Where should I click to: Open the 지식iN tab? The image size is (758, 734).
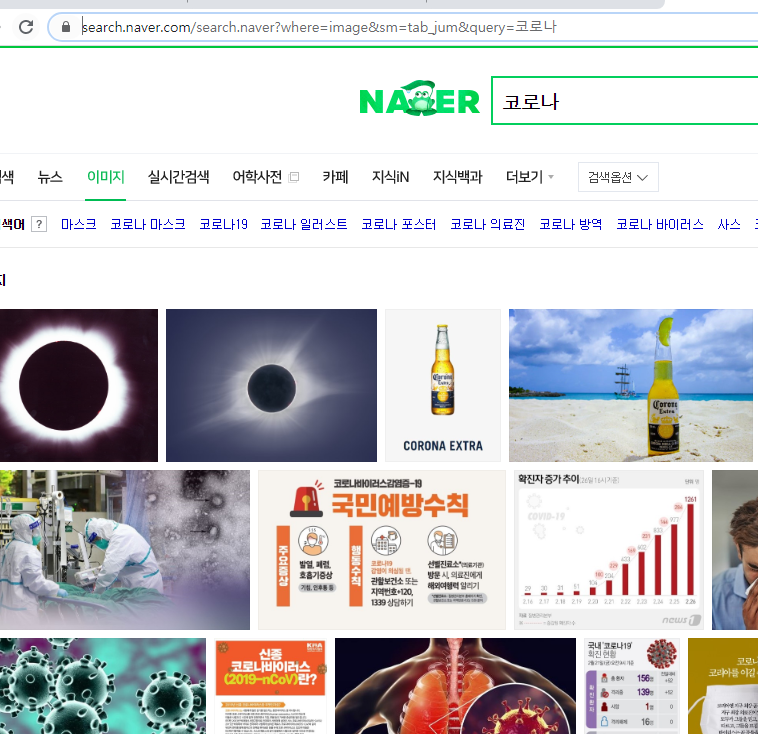tap(390, 177)
